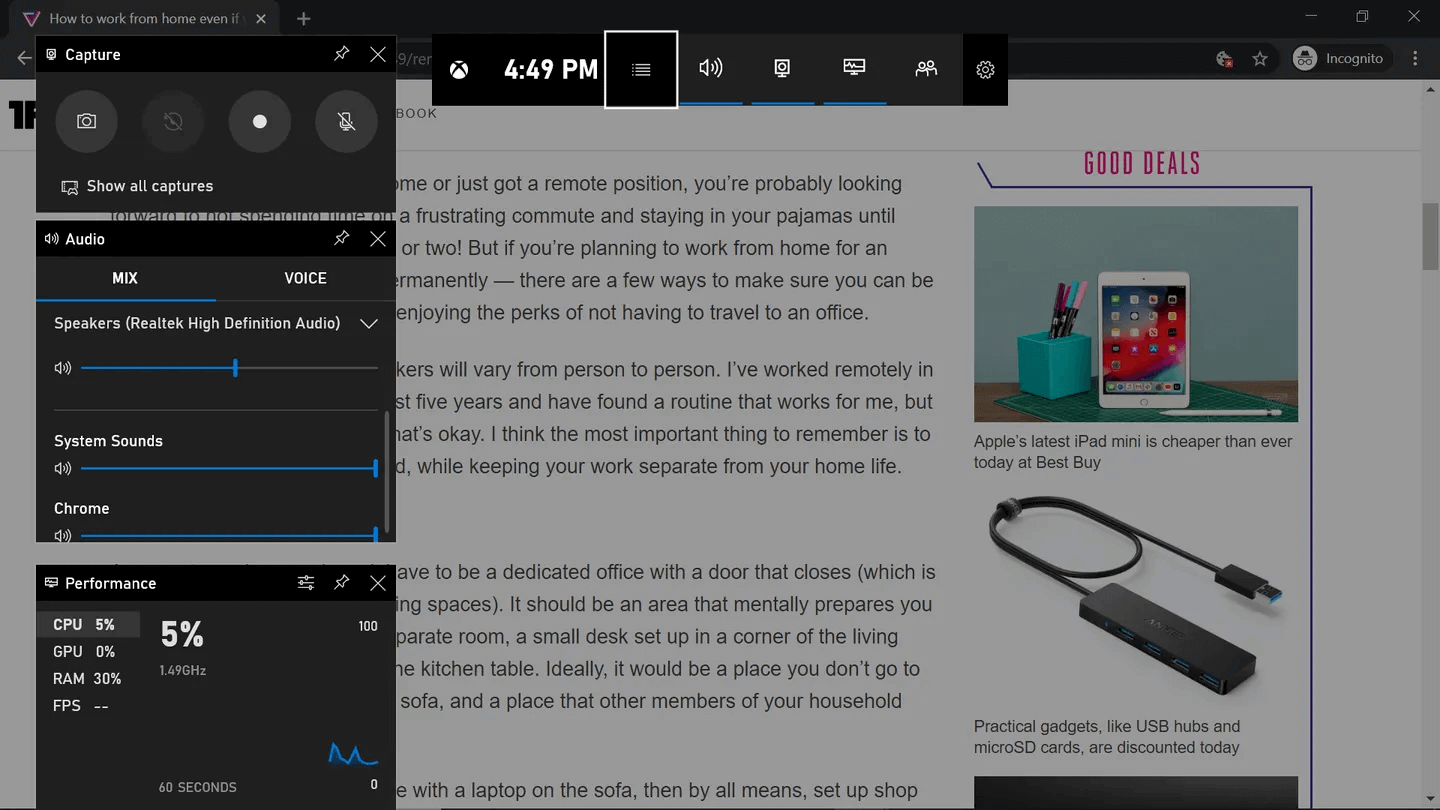Select the CPU performance metric
Viewport: 1440px width, 810px height.
pos(88,624)
